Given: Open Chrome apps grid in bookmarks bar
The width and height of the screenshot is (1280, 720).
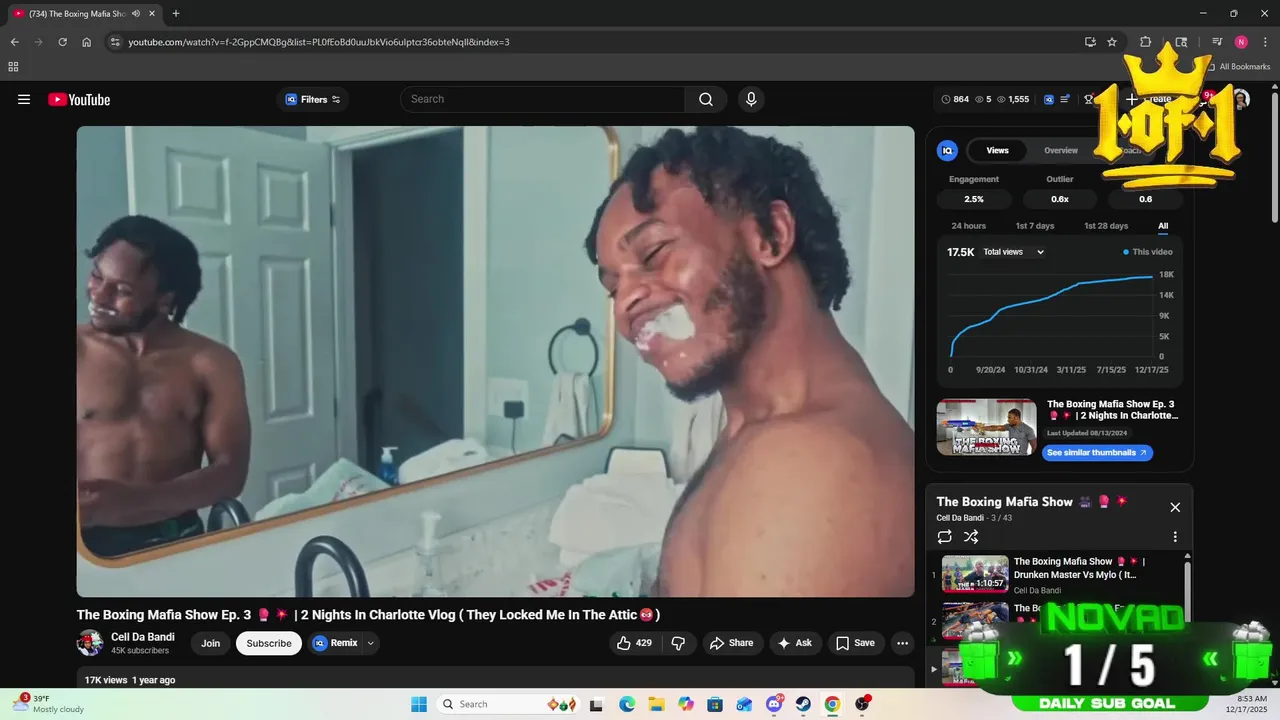Looking at the screenshot, I should point(13,67).
